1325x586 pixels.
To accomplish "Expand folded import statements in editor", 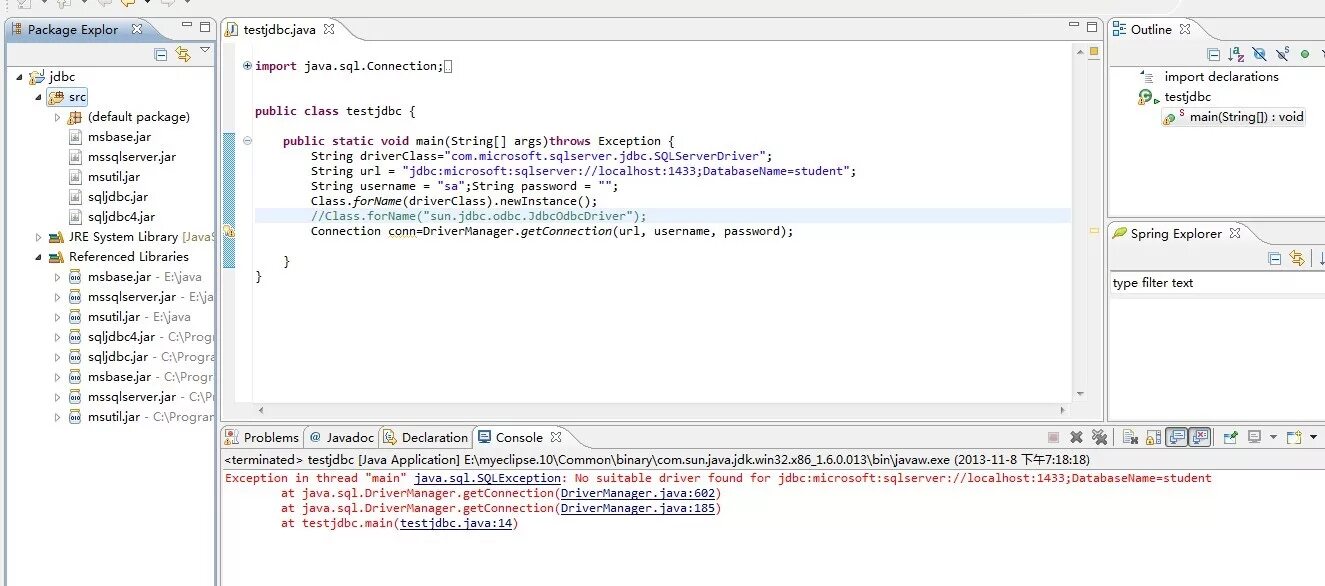I will pos(247,66).
